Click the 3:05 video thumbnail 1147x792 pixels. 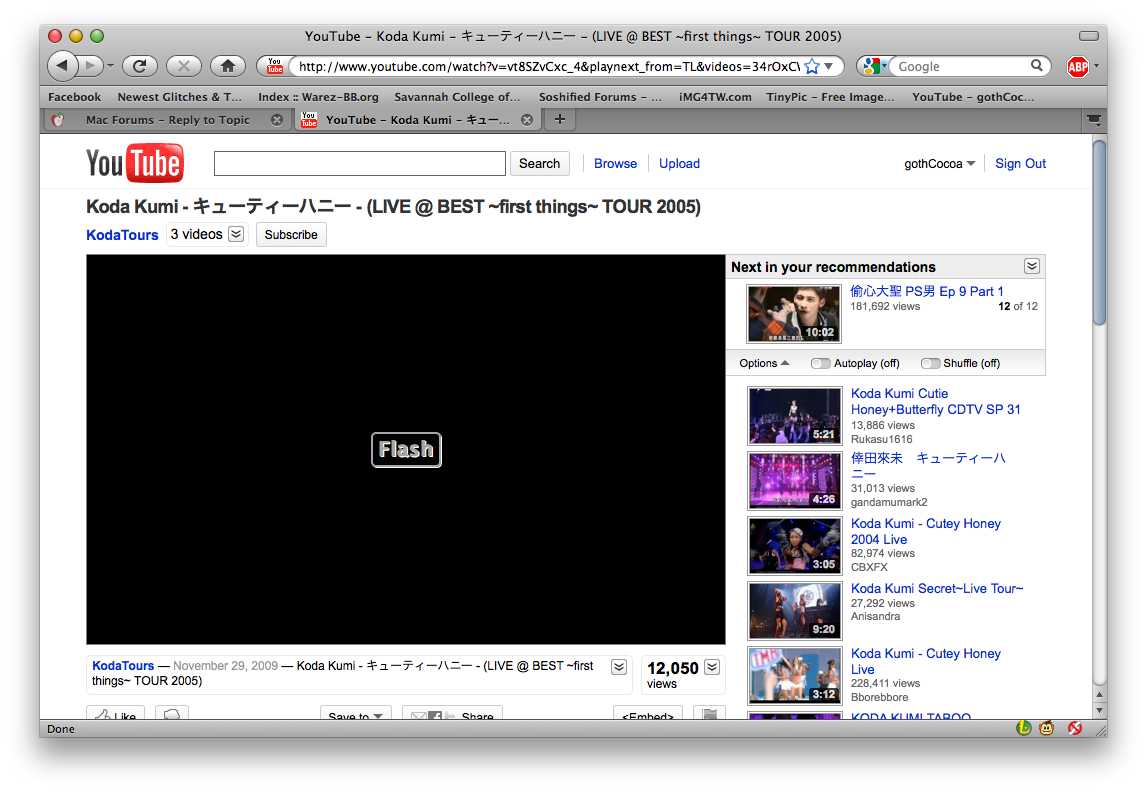pos(794,546)
